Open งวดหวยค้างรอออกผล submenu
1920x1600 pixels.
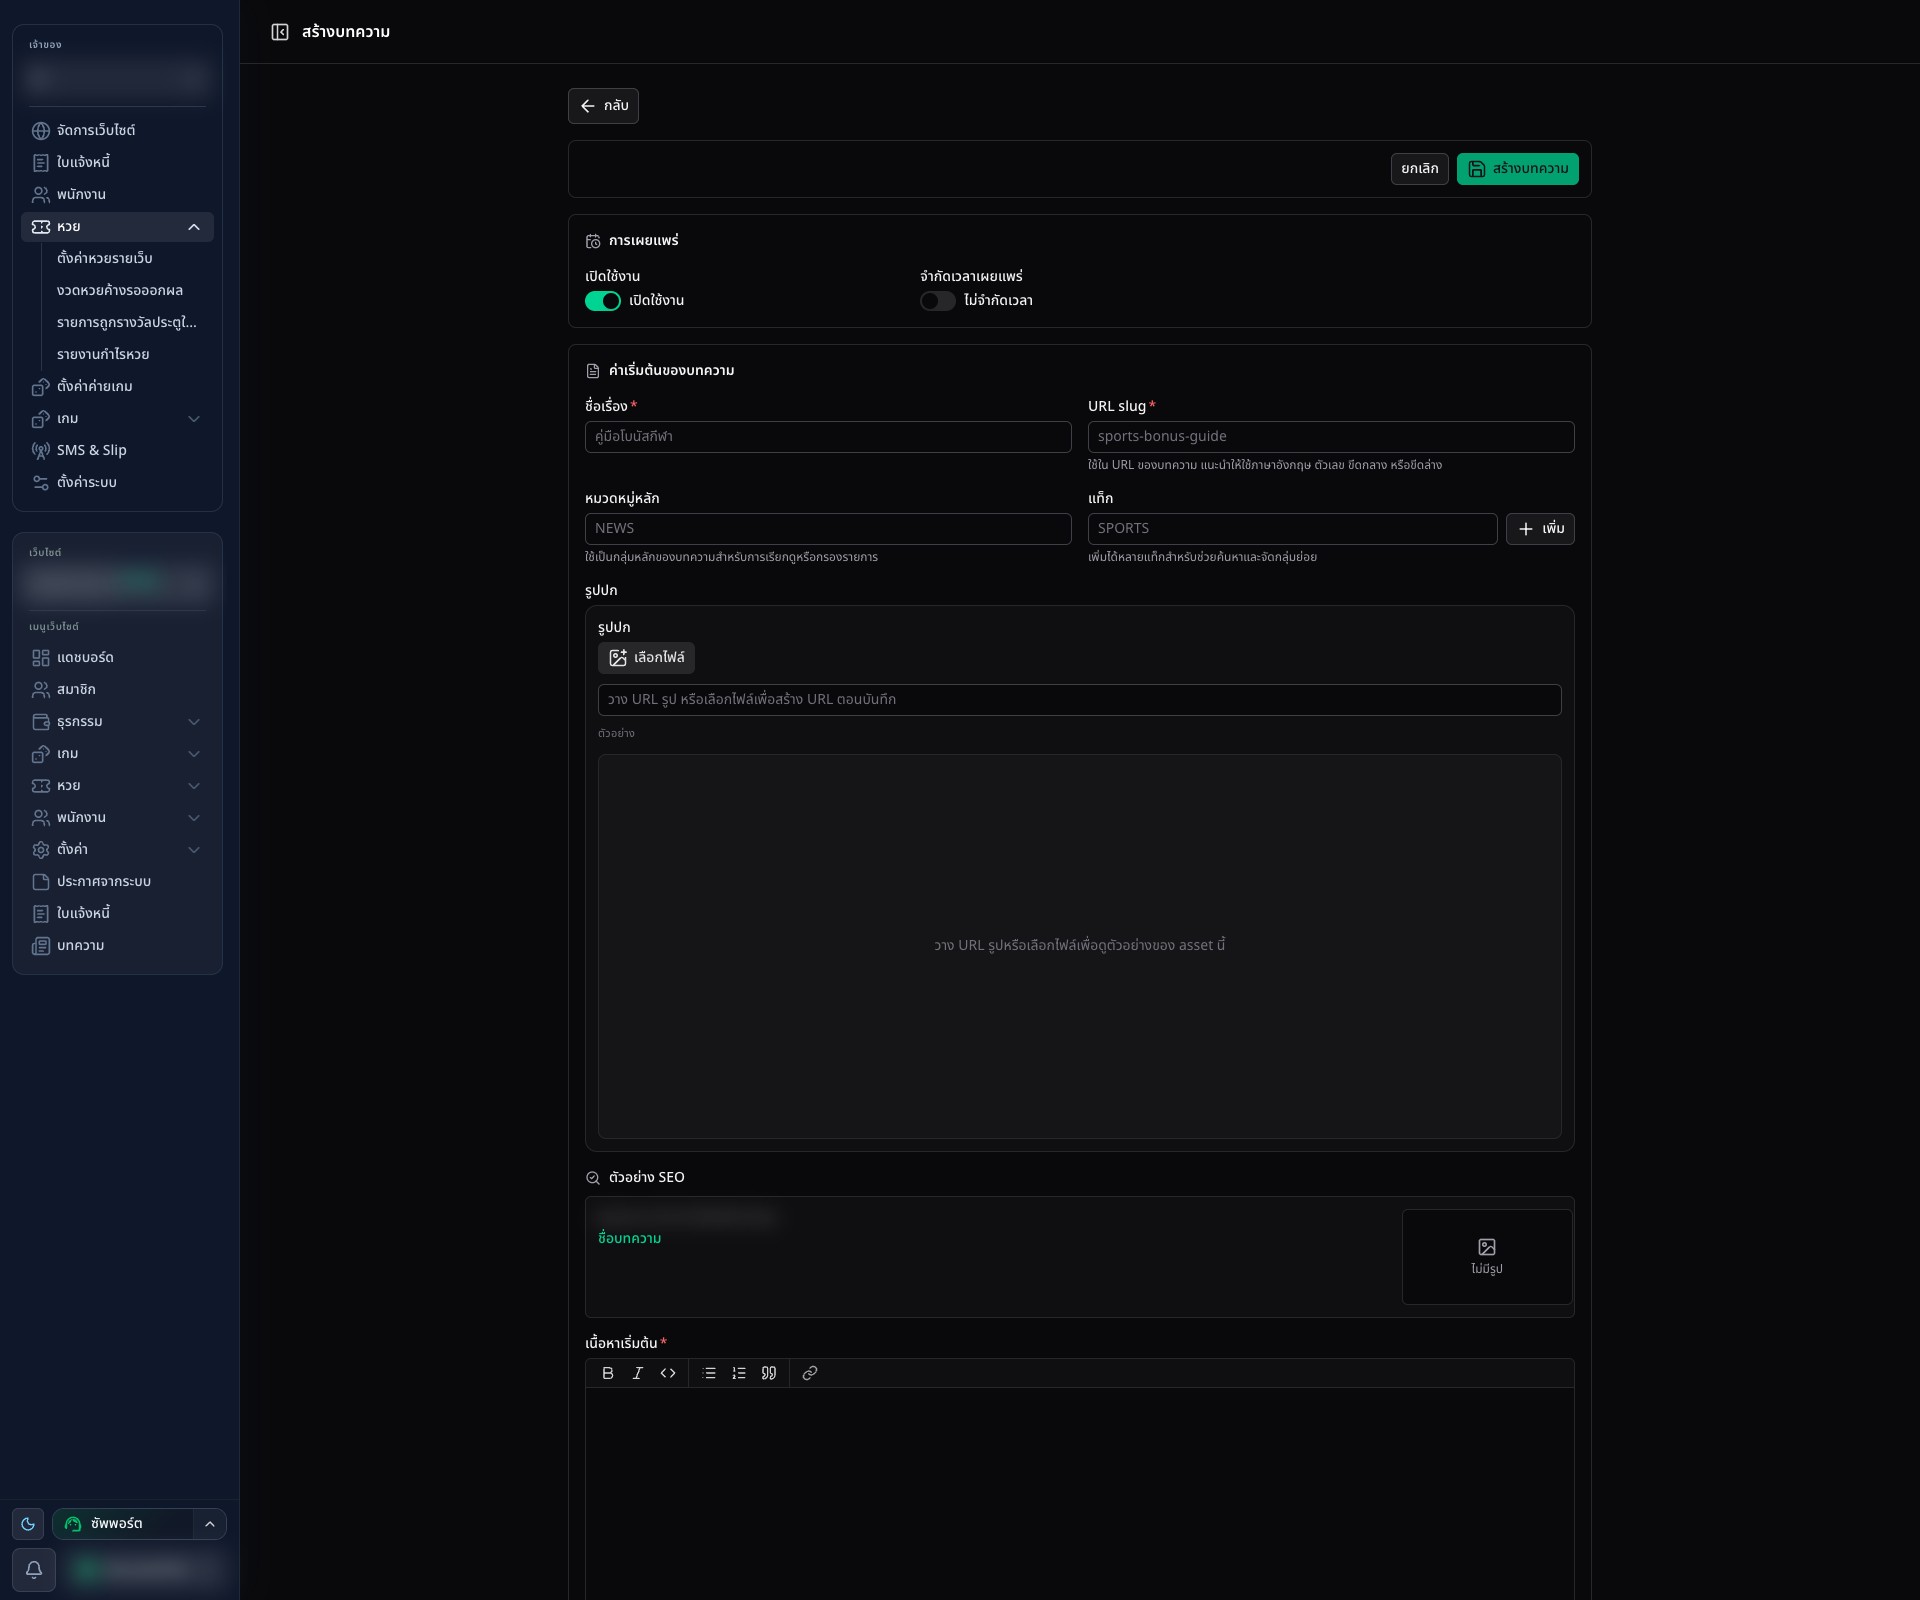click(128, 291)
